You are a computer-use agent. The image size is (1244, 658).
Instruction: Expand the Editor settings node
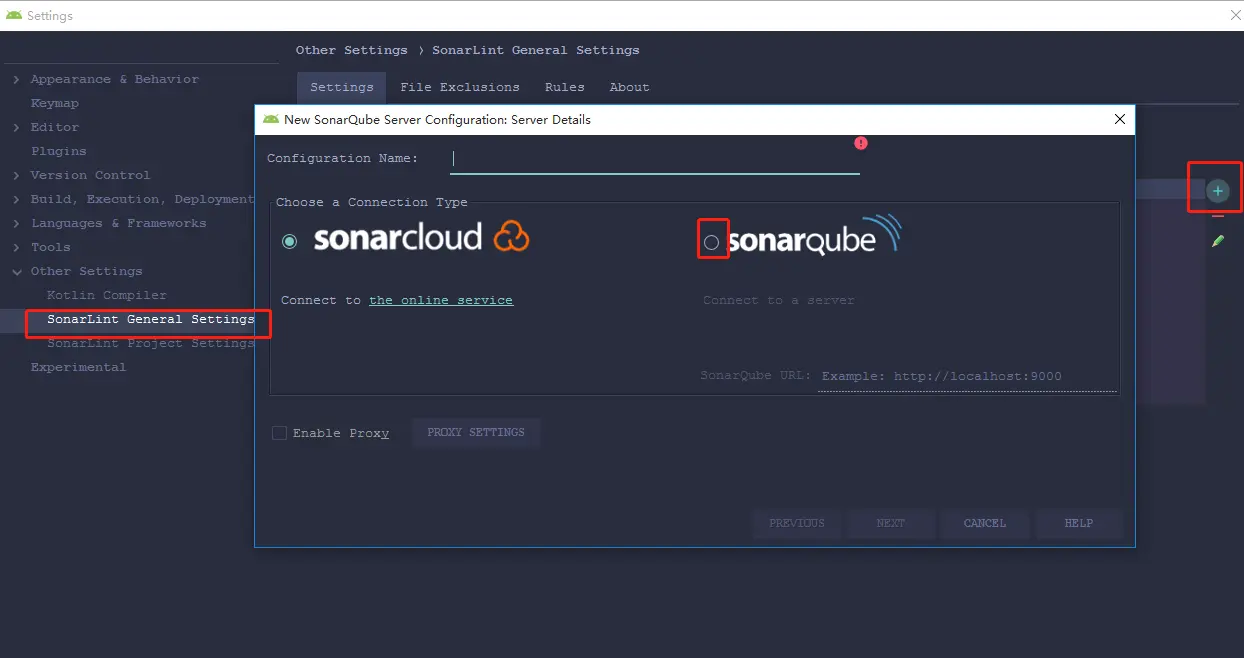tap(16, 127)
